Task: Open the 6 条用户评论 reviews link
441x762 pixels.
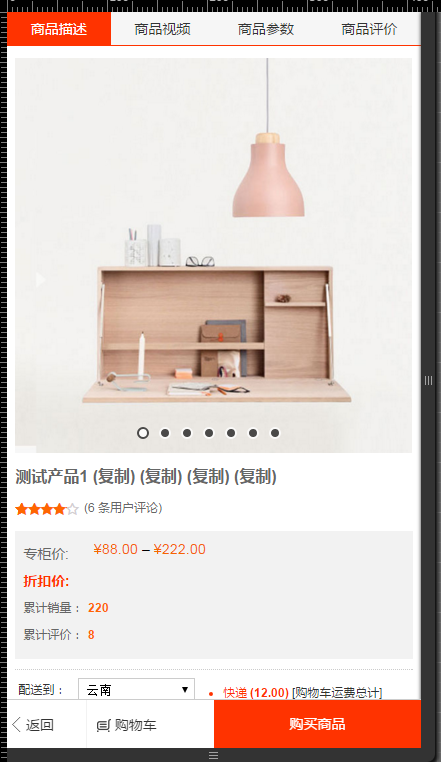Action: [123, 508]
